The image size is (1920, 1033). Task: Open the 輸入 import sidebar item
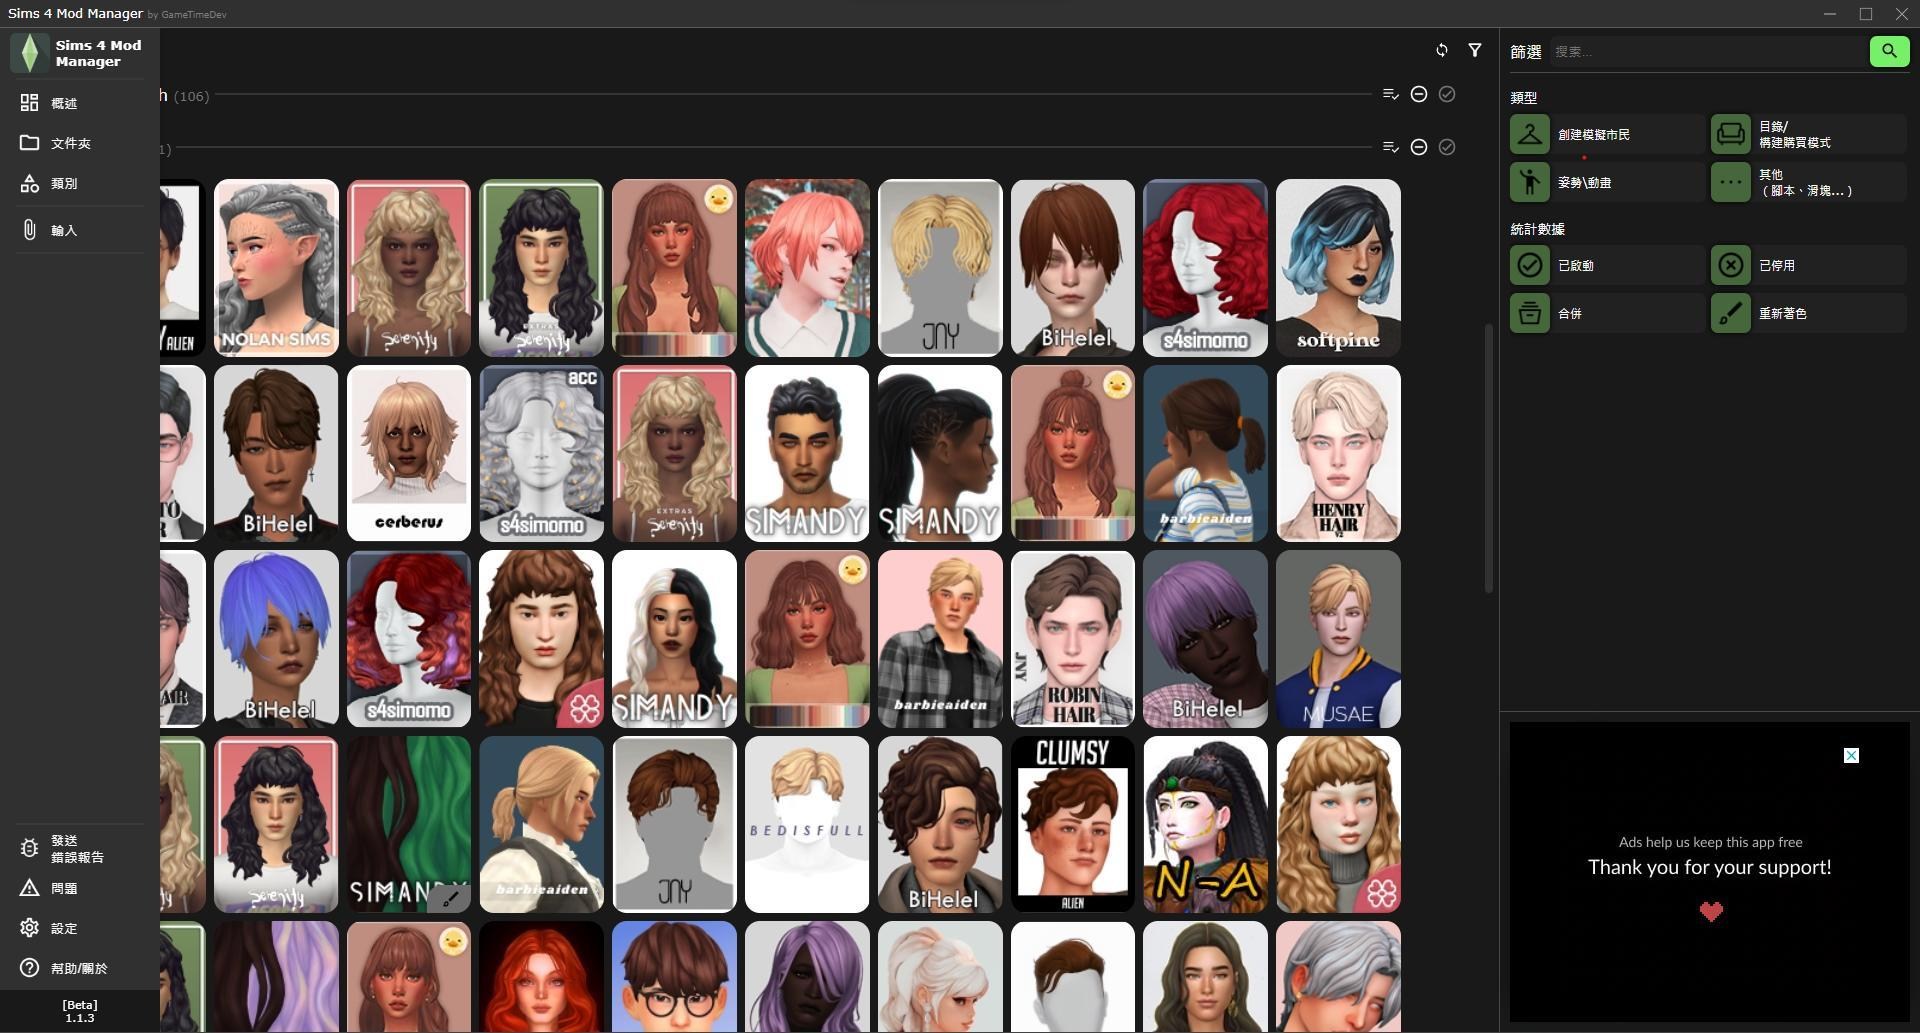tap(63, 230)
